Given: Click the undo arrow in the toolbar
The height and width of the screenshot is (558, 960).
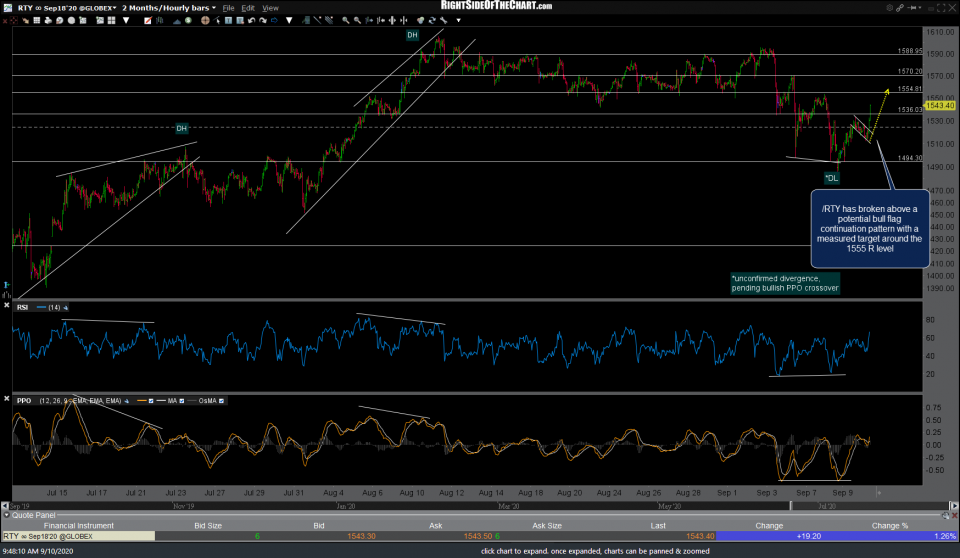Looking at the screenshot, I should click(251, 20).
